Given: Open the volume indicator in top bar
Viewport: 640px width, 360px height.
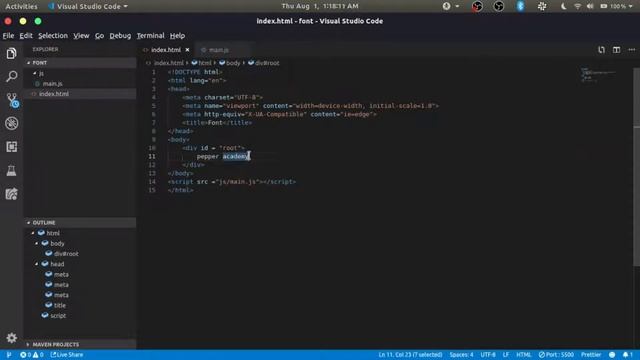Looking at the screenshot, I should pyautogui.click(x=590, y=6).
